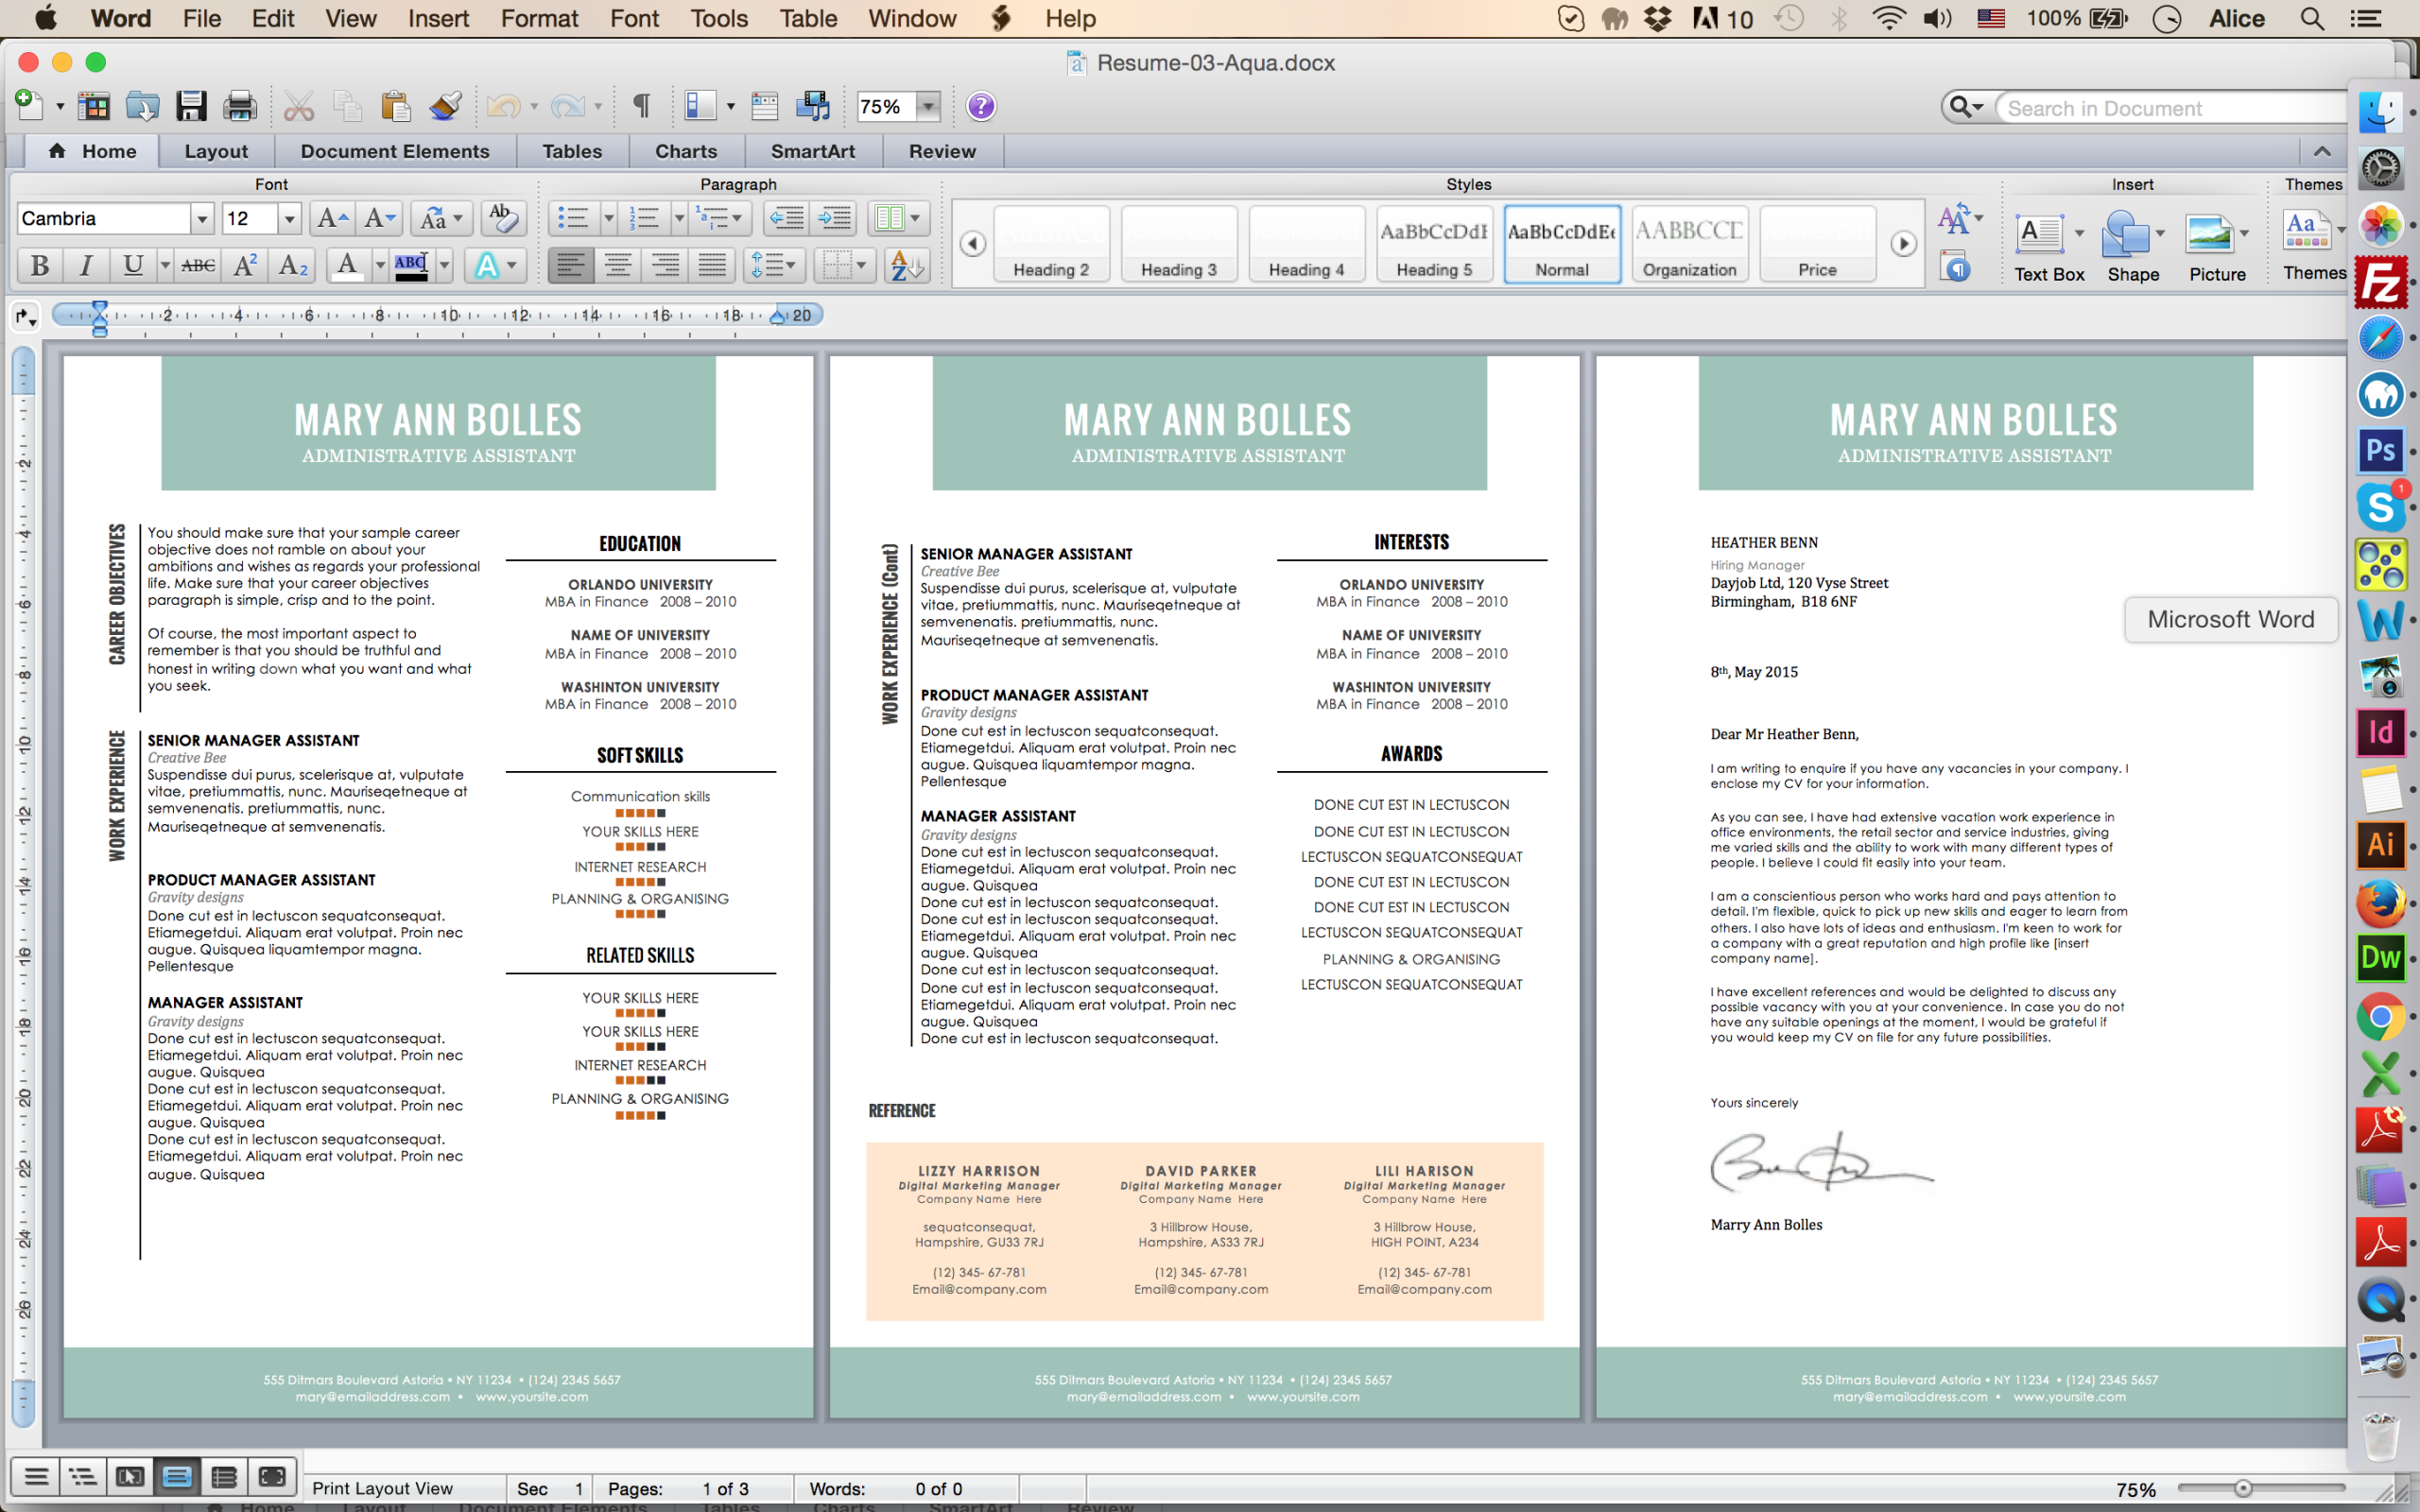The width and height of the screenshot is (2420, 1512).
Task: Expand numbered list options arrow
Action: pyautogui.click(x=679, y=218)
